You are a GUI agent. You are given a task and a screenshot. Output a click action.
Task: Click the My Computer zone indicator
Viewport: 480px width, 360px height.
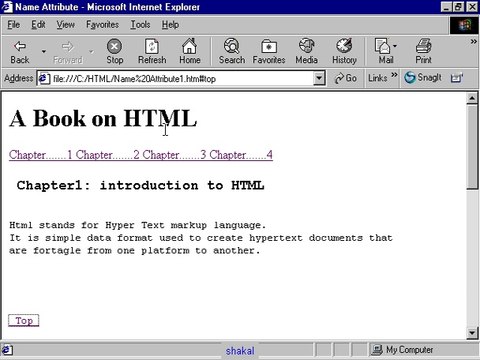tap(403, 350)
